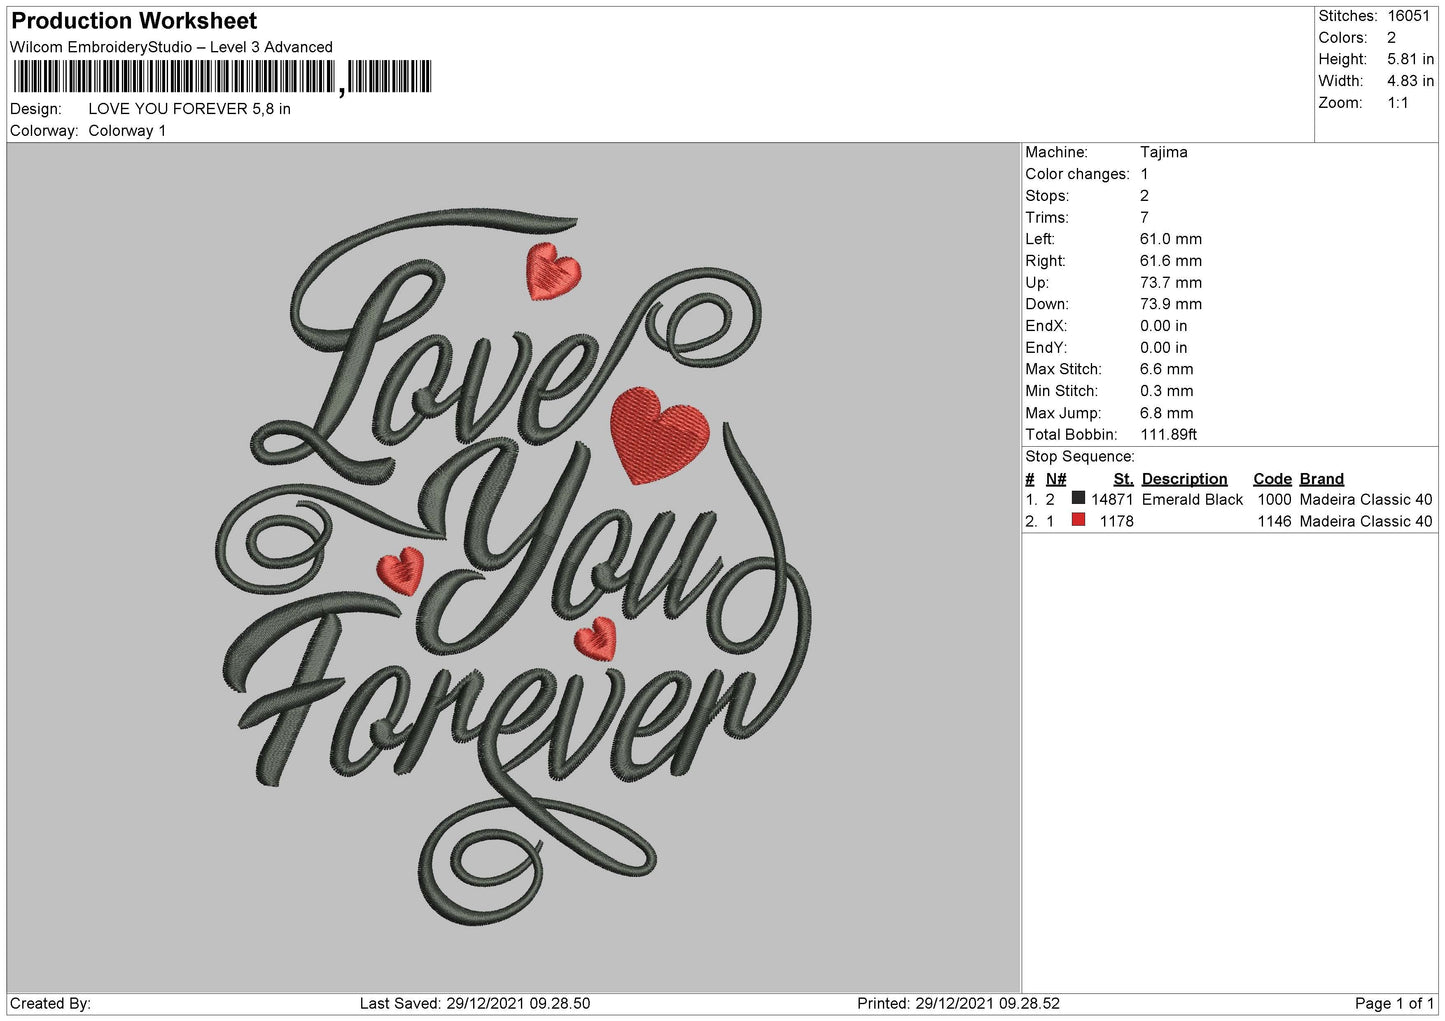Click the stitch count 14871
1445x1021 pixels.
(x=1112, y=499)
